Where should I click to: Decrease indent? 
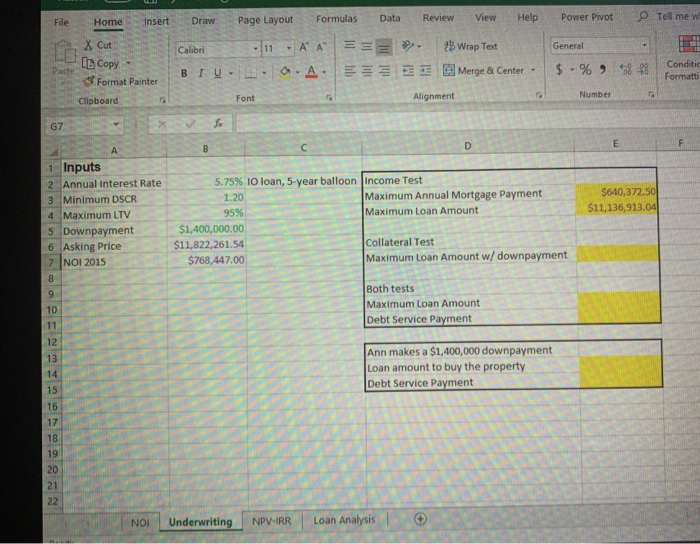[x=408, y=71]
